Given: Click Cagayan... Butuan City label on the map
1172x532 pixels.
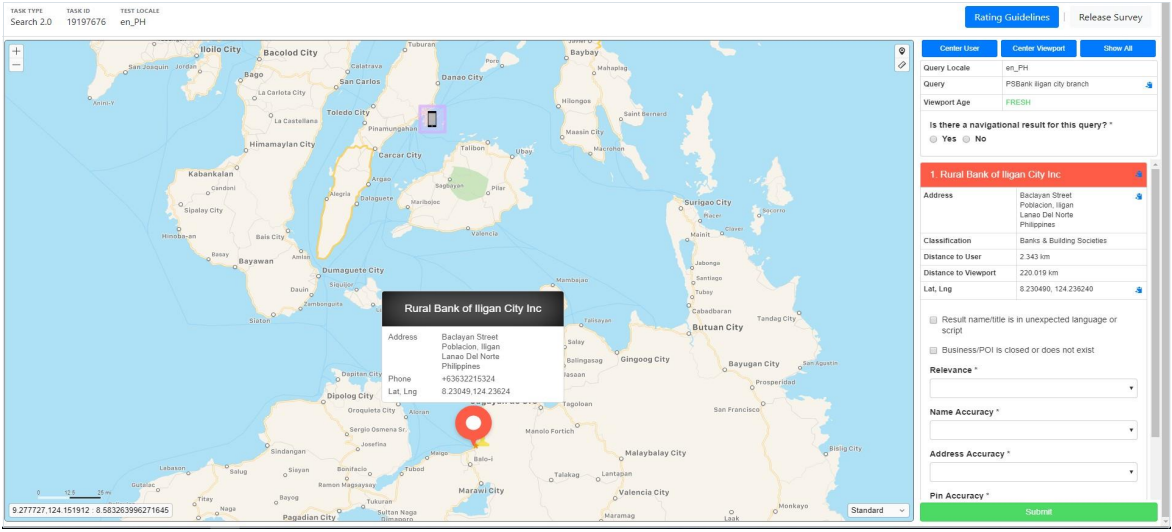Looking at the screenshot, I should pyautogui.click(x=718, y=327).
